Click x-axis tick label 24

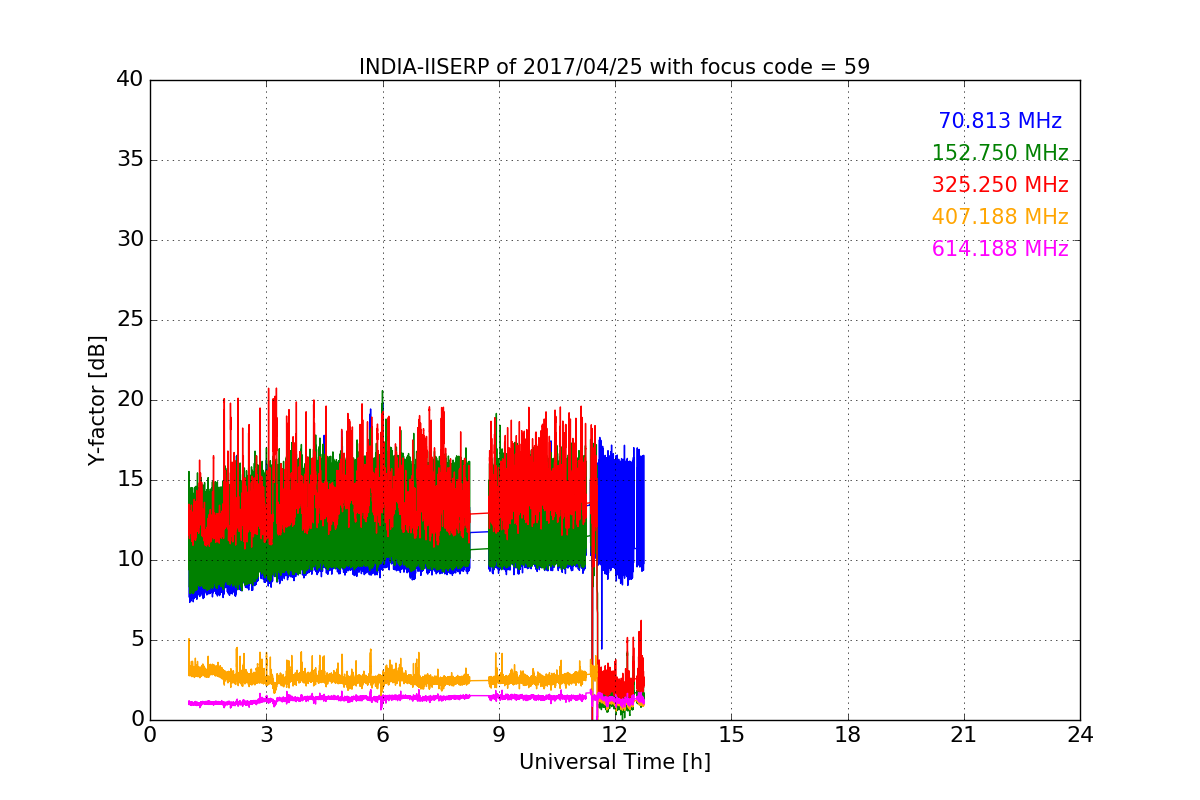pos(1080,734)
